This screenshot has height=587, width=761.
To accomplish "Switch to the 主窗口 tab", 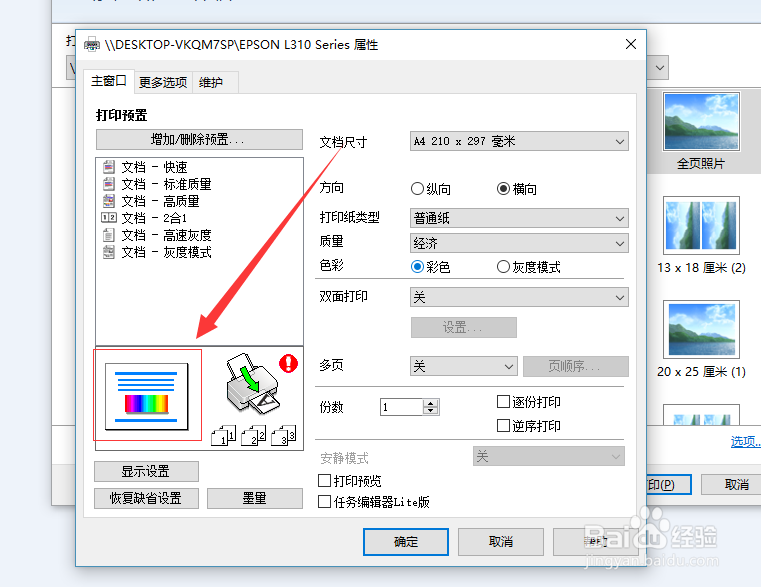I will click(109, 81).
